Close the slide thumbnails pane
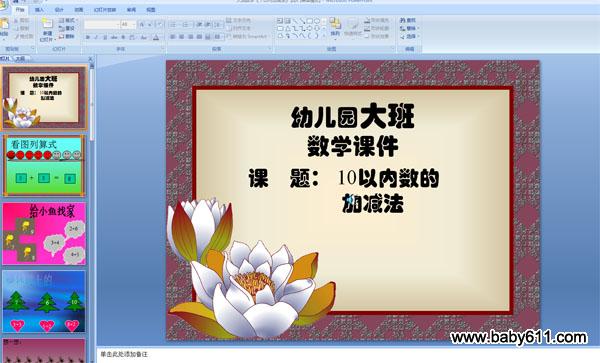Screen dimensions: 600x363 (90, 59)
